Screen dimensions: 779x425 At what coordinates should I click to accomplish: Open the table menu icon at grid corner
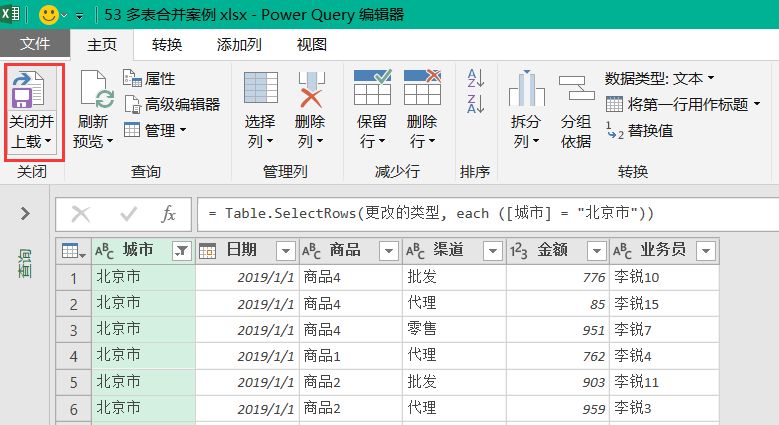point(73,251)
